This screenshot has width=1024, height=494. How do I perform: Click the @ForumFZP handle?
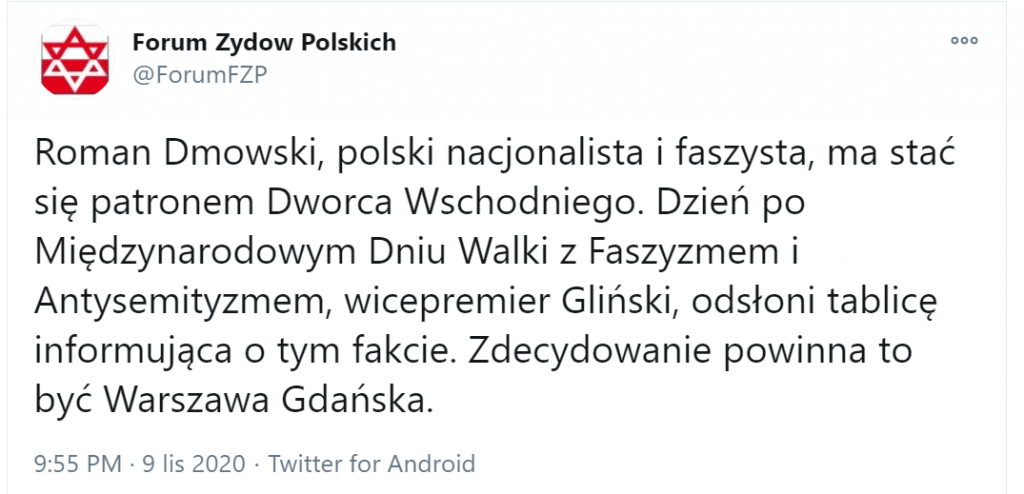click(198, 77)
